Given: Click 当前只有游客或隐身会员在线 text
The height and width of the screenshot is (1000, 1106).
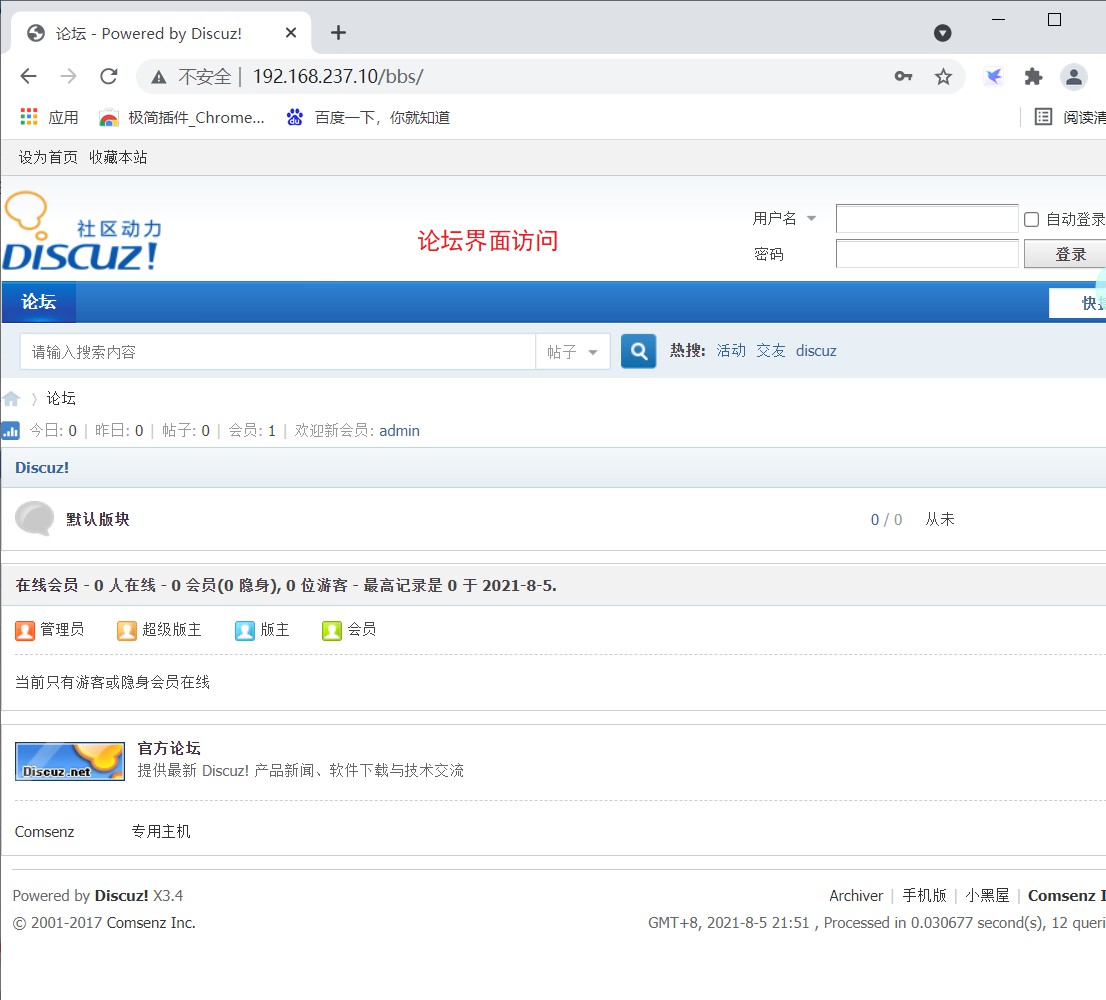Looking at the screenshot, I should pos(112,682).
